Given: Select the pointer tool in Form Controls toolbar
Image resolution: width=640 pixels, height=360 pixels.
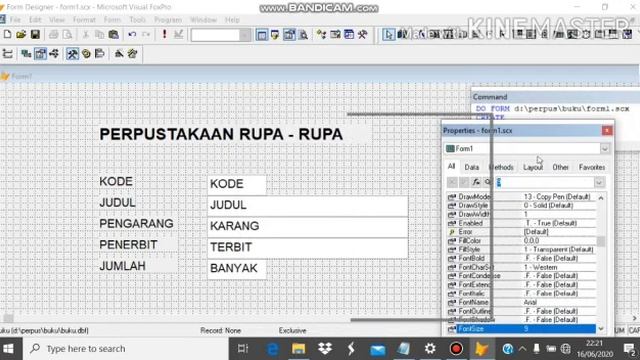Looking at the screenshot, I should (x=388, y=35).
